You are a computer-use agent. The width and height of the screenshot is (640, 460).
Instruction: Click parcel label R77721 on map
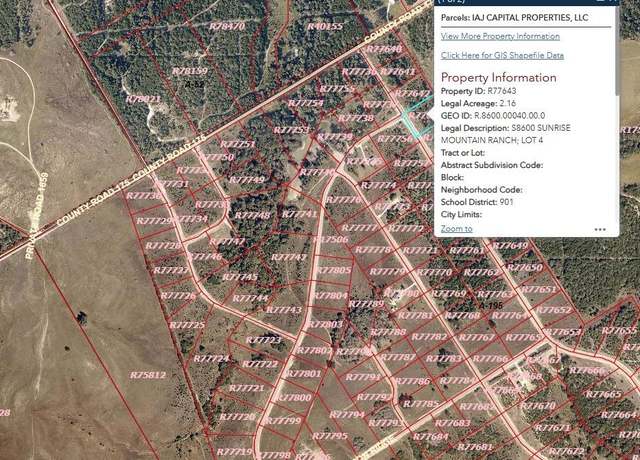247,388
